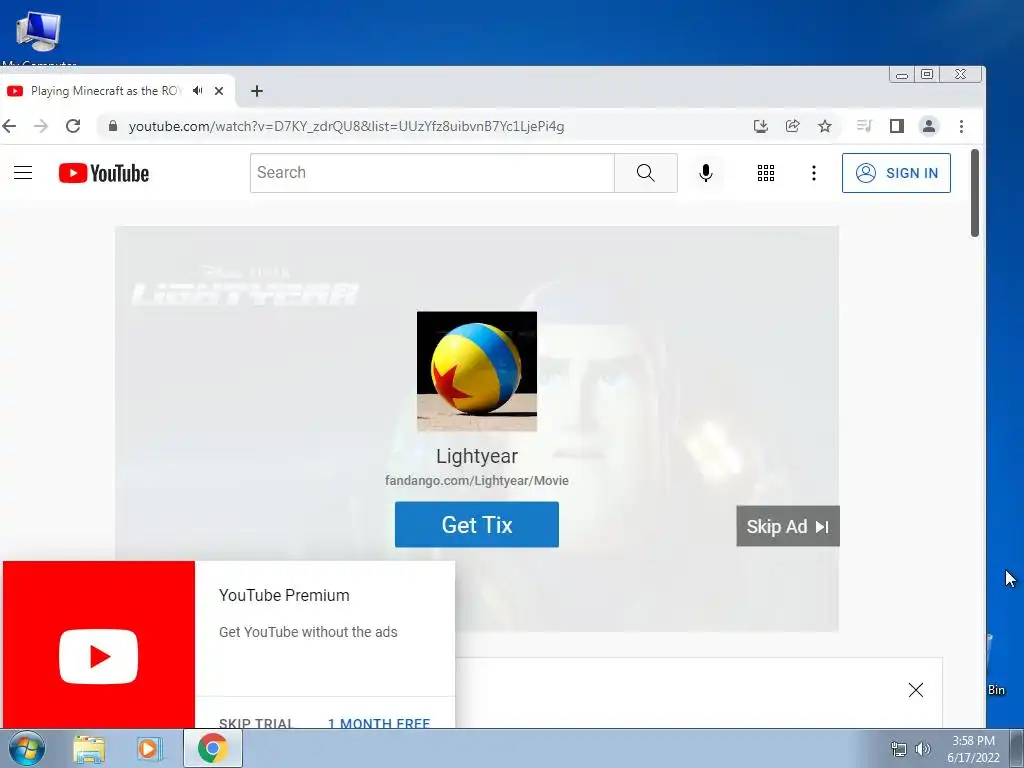This screenshot has width=1024, height=768.
Task: Click SKIP TRIAL in Premium popup
Action: click(256, 723)
